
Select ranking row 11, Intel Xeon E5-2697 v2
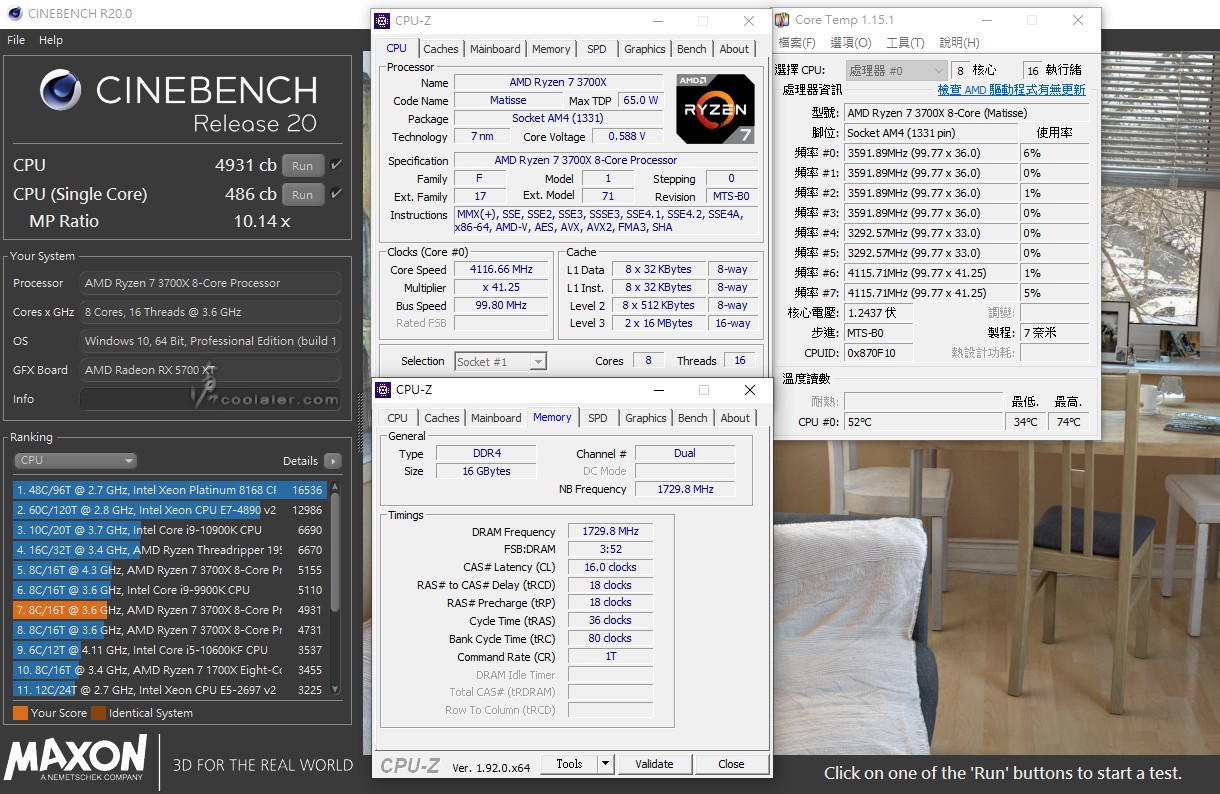[169, 690]
